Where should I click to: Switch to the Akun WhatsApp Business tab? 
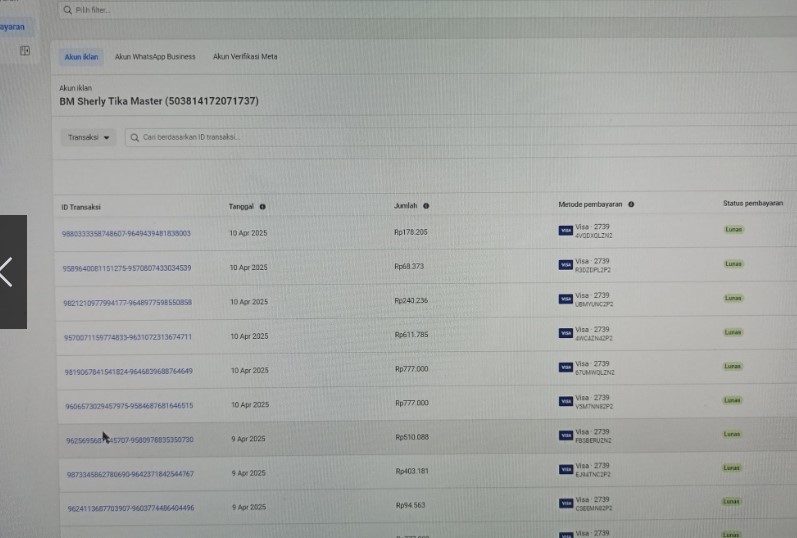pyautogui.click(x=155, y=57)
